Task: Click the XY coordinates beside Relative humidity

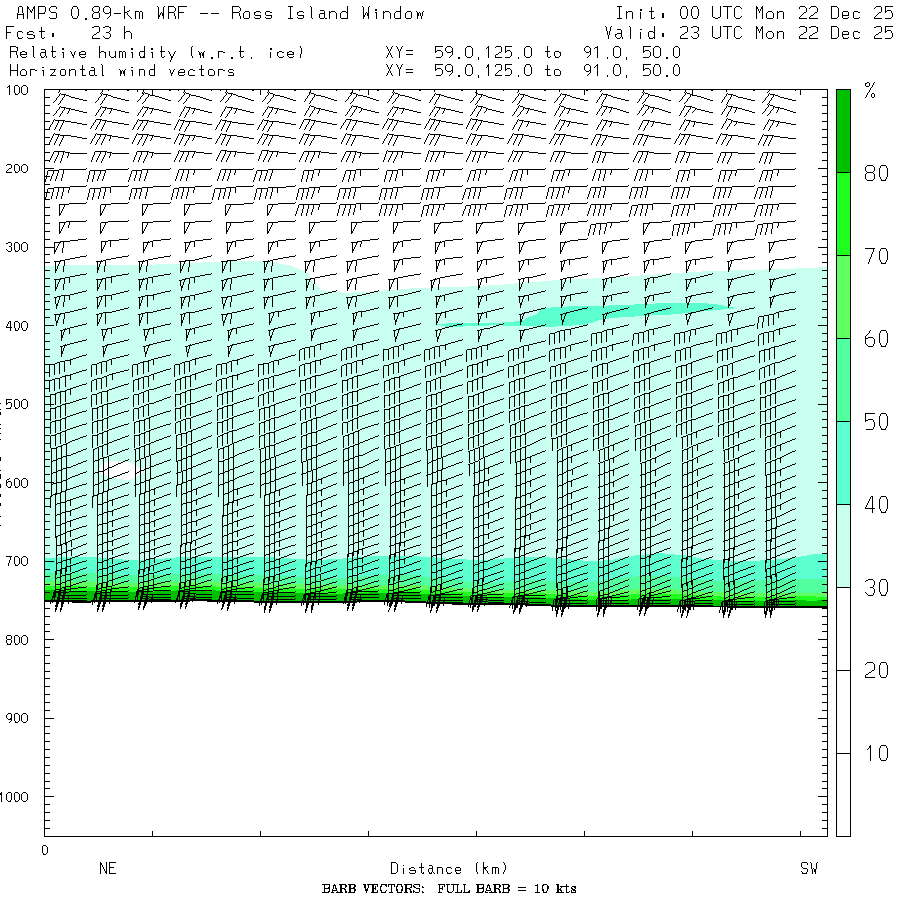Action: point(533,53)
